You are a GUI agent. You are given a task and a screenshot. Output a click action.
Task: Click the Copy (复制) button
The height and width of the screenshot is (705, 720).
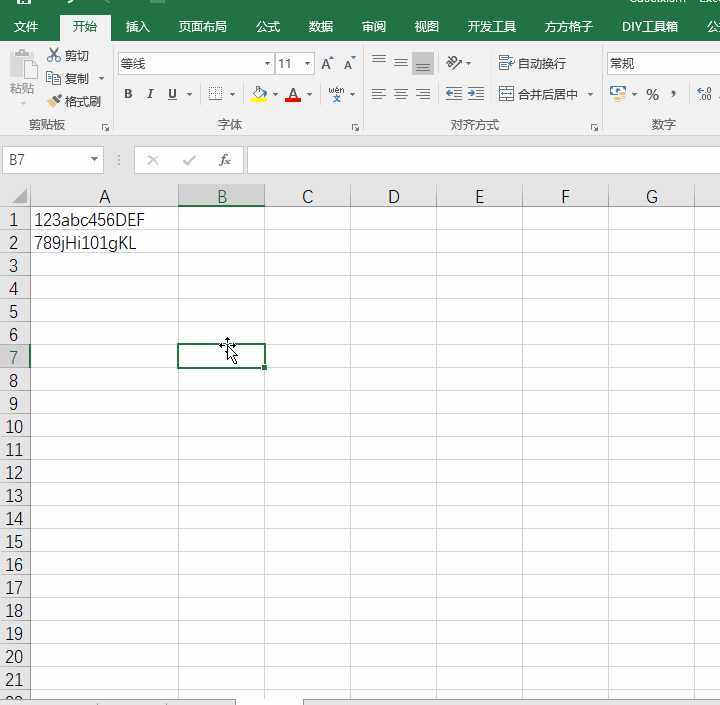pos(68,78)
